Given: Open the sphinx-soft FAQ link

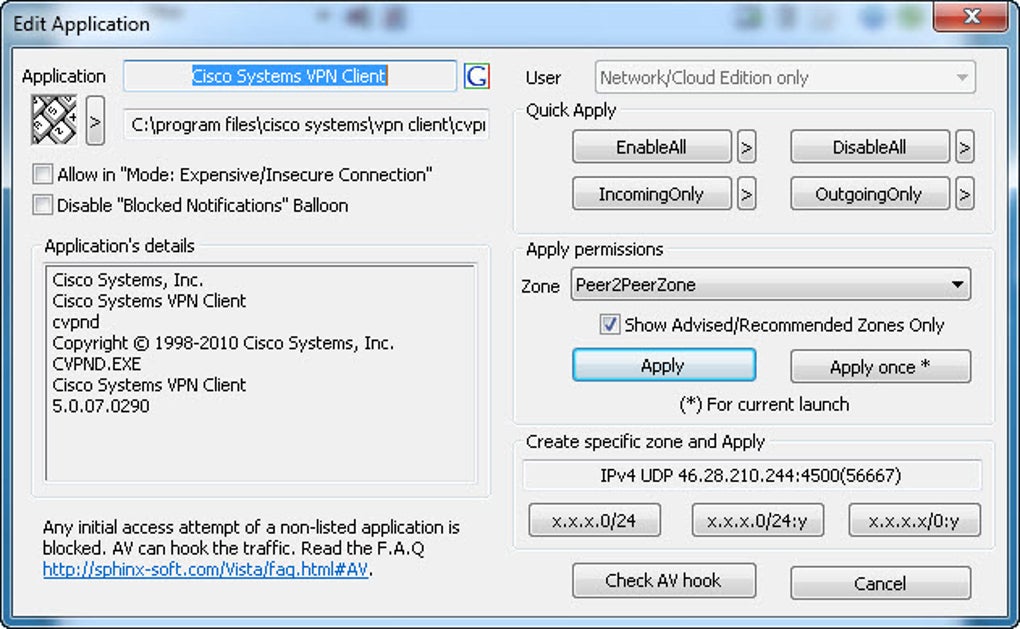Looking at the screenshot, I should (206, 569).
